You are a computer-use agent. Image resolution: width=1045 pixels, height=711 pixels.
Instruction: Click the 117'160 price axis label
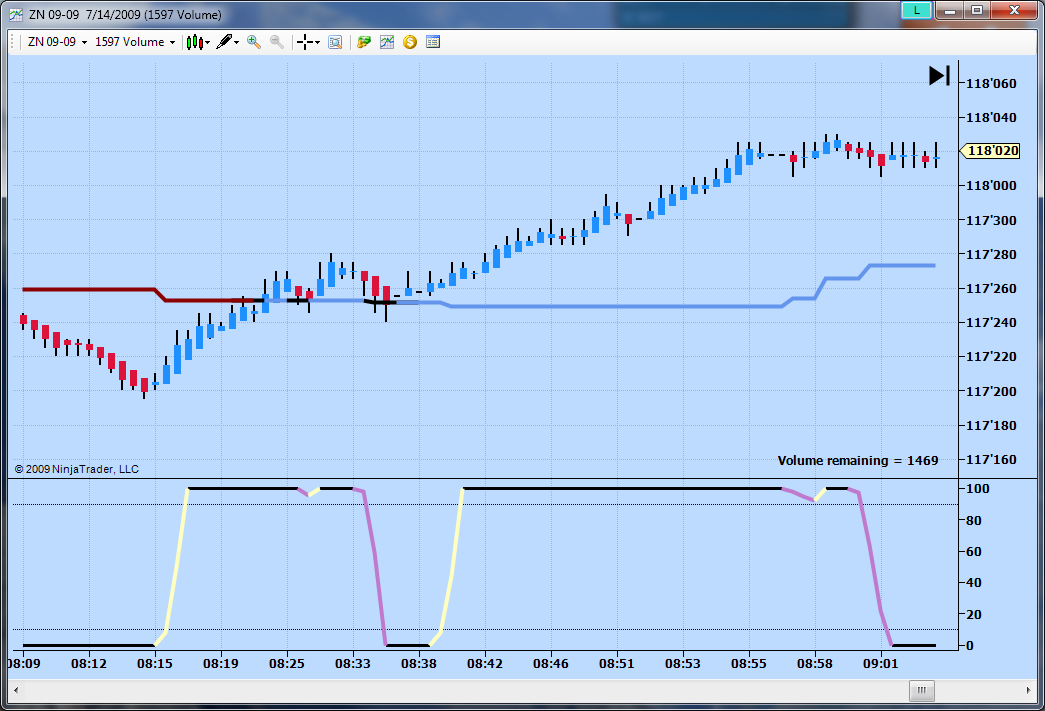tap(991, 459)
